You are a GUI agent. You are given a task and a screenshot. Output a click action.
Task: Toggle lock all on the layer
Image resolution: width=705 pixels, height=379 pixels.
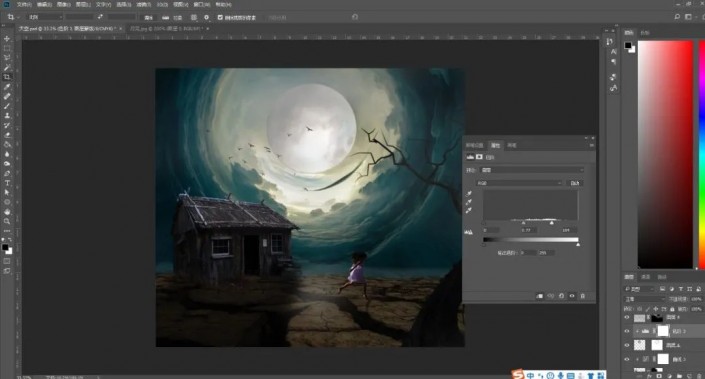tap(672, 309)
